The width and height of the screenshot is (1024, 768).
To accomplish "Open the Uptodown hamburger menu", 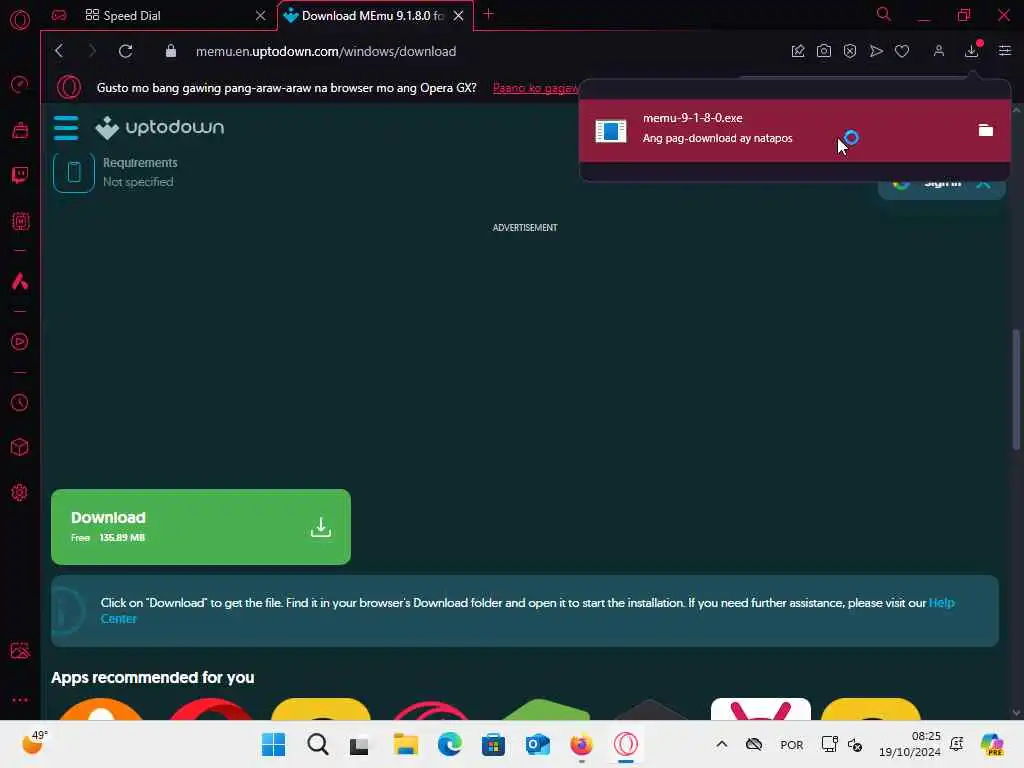I will click(66, 127).
